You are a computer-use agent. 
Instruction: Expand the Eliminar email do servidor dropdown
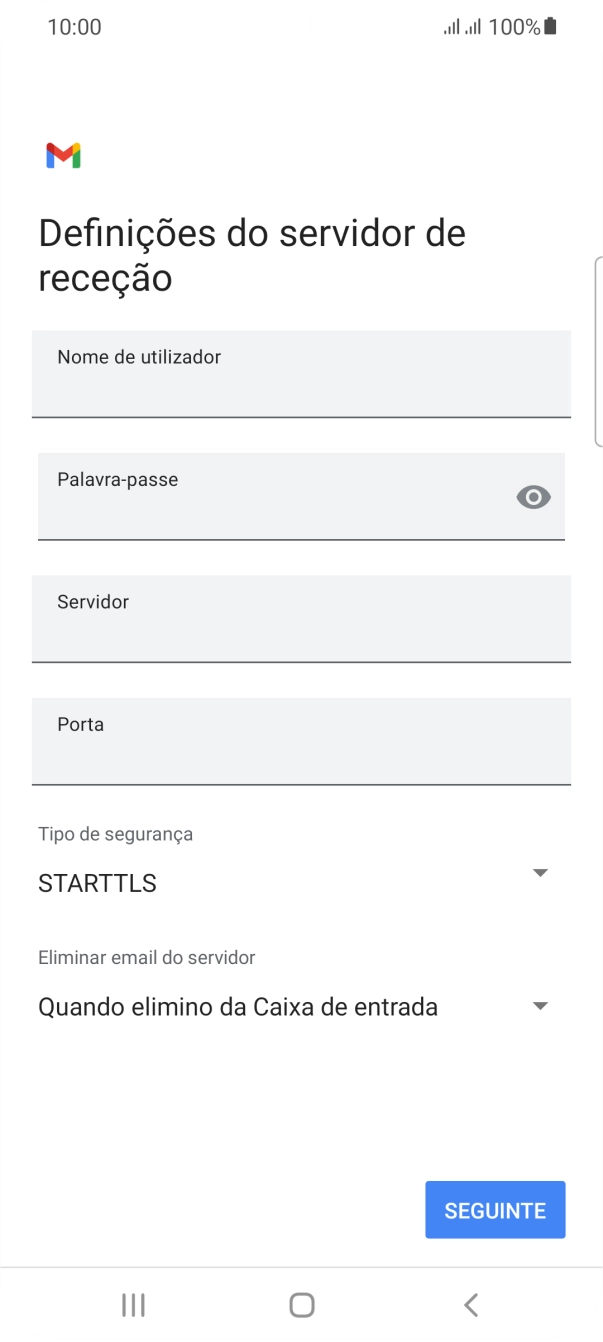540,1006
